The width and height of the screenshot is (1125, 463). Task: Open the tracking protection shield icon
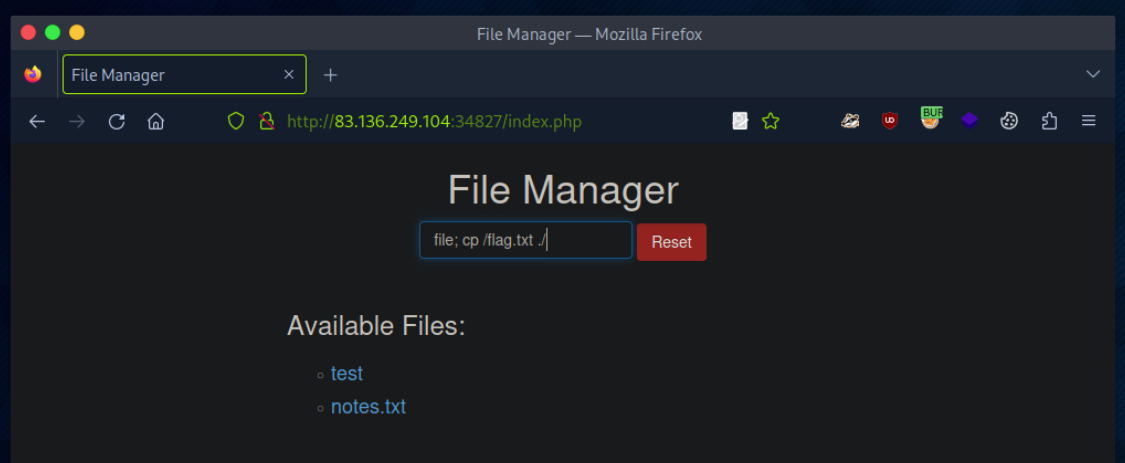(236, 122)
